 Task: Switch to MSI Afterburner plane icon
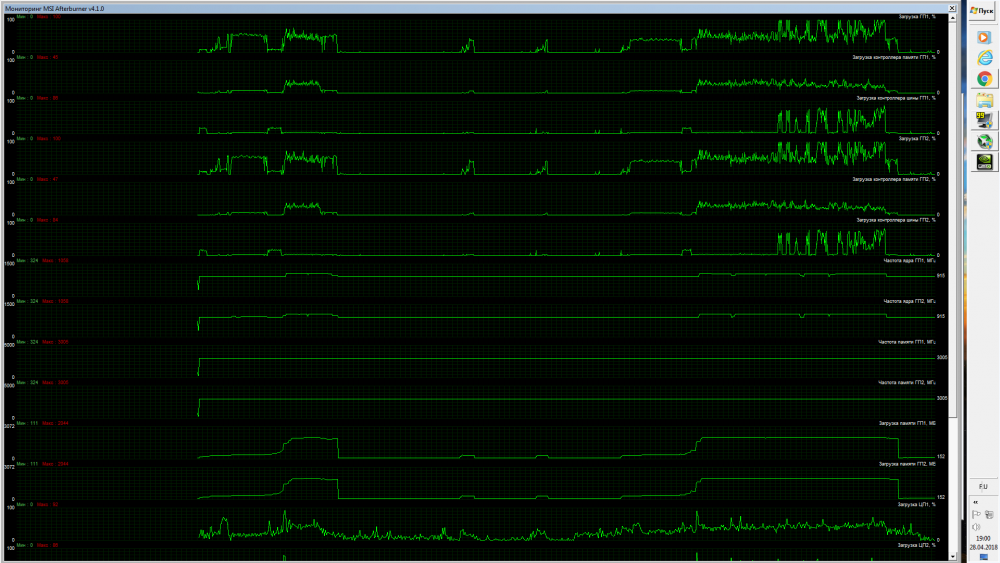(984, 141)
